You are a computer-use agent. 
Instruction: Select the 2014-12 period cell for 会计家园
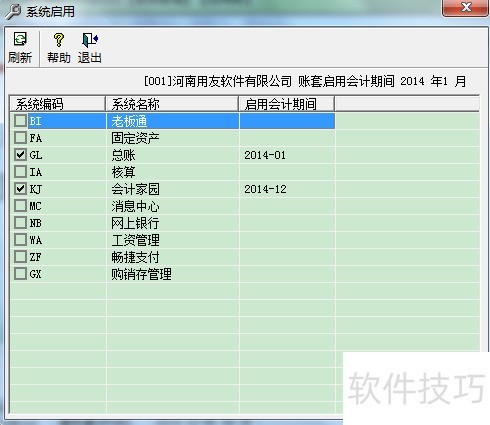287,189
